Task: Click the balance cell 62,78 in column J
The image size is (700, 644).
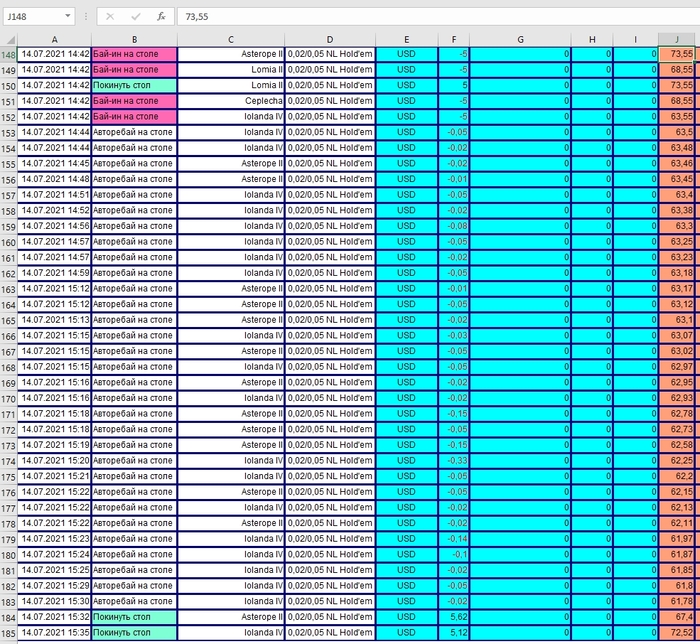Action: pos(676,414)
